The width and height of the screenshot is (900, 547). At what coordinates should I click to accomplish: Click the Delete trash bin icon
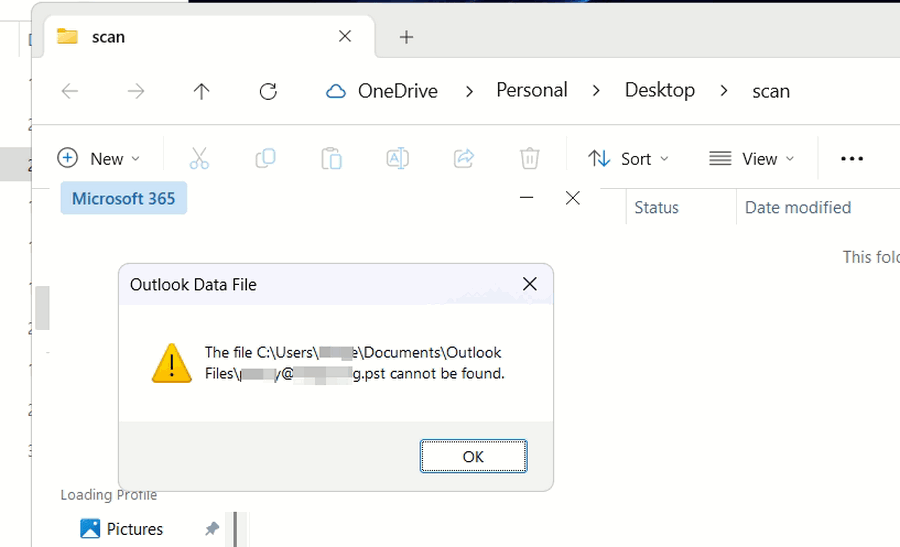click(x=529, y=158)
